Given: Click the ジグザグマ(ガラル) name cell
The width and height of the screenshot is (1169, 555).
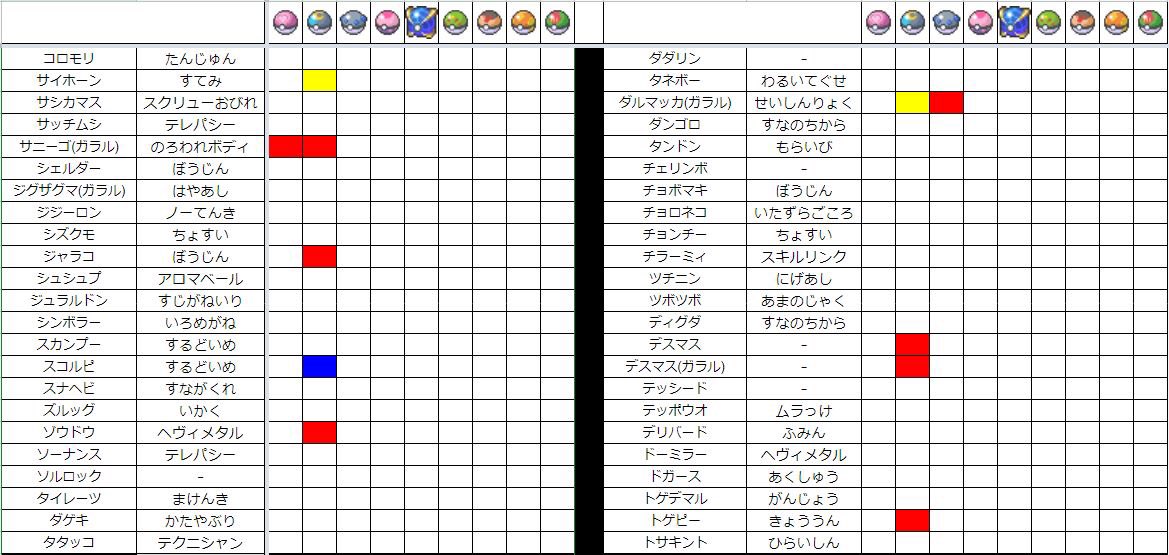Looking at the screenshot, I should tap(69, 190).
